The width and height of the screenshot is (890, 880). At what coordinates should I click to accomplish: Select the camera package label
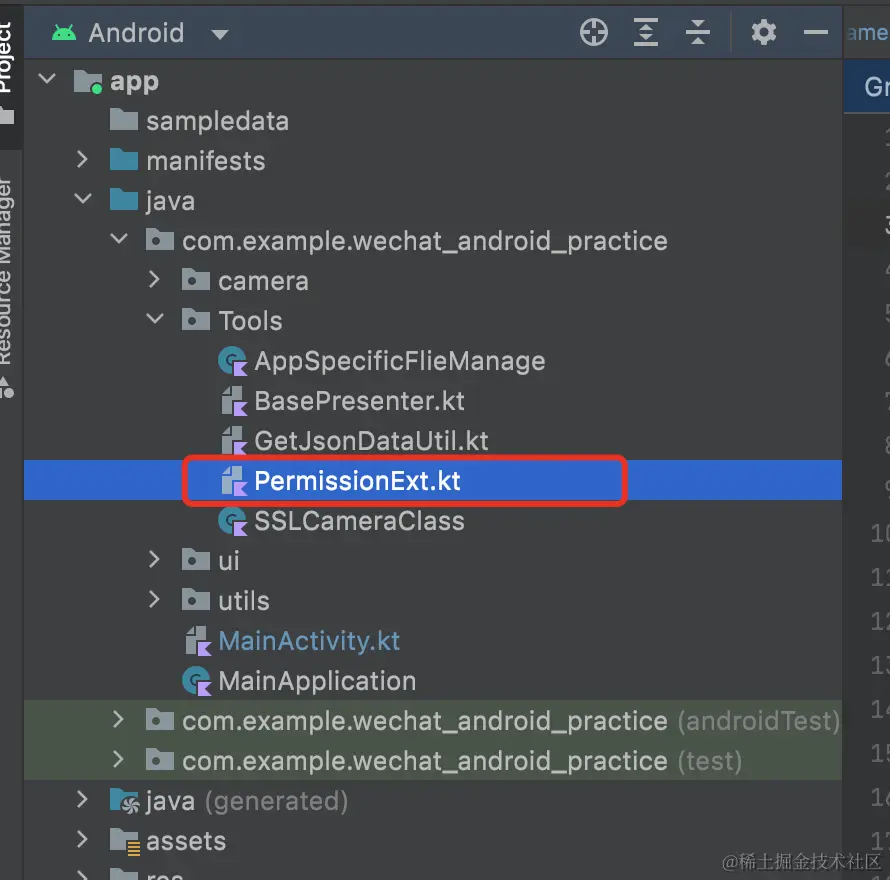pos(263,281)
